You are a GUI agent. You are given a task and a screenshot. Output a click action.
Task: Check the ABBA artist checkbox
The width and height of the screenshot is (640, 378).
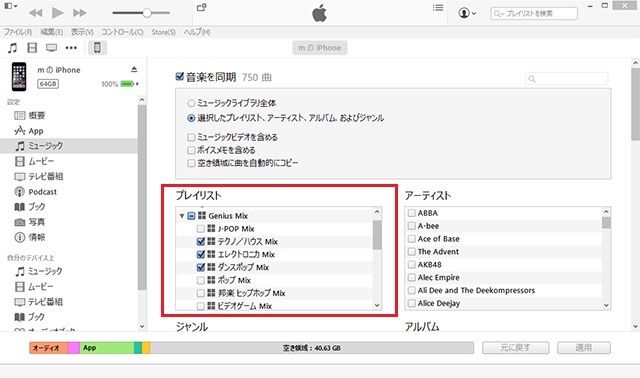[x=412, y=213]
